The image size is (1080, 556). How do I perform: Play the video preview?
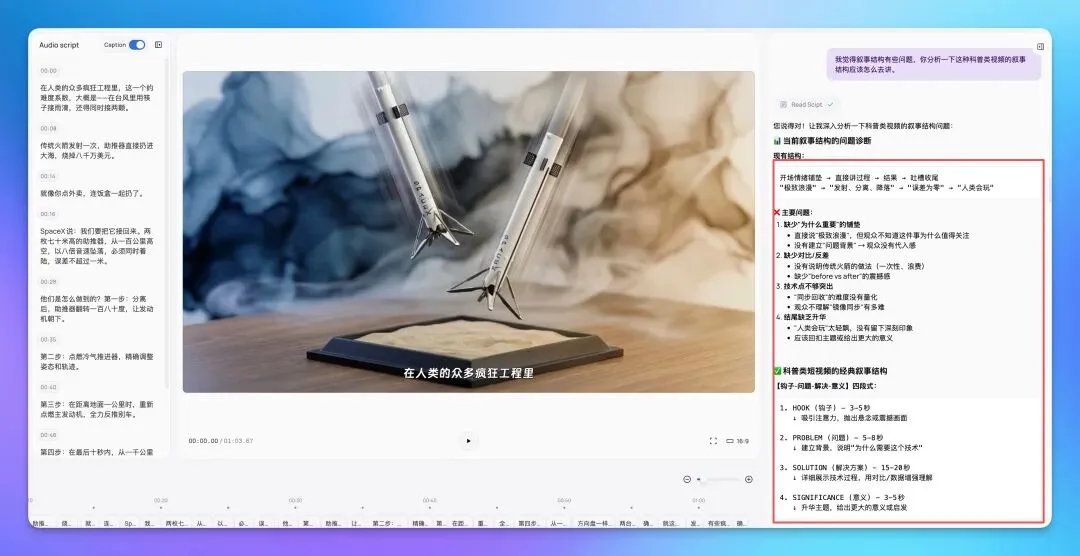(x=468, y=441)
